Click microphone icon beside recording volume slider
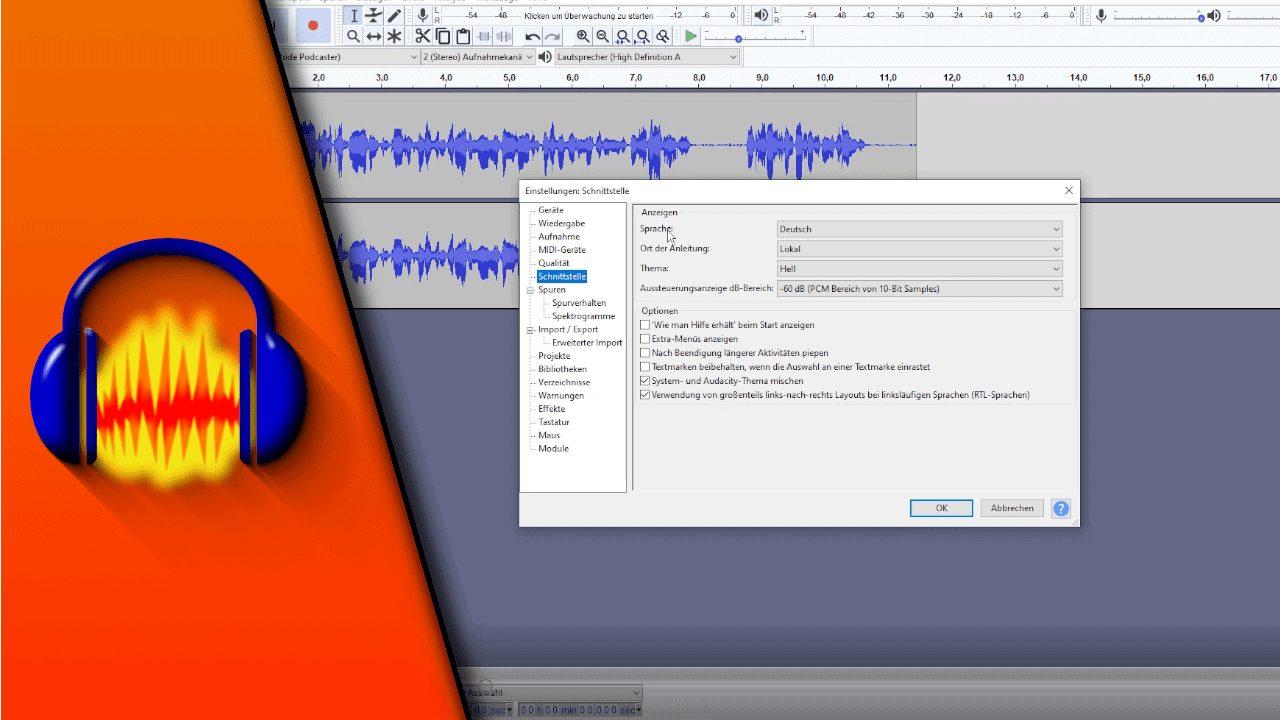The width and height of the screenshot is (1280, 720). (1101, 15)
